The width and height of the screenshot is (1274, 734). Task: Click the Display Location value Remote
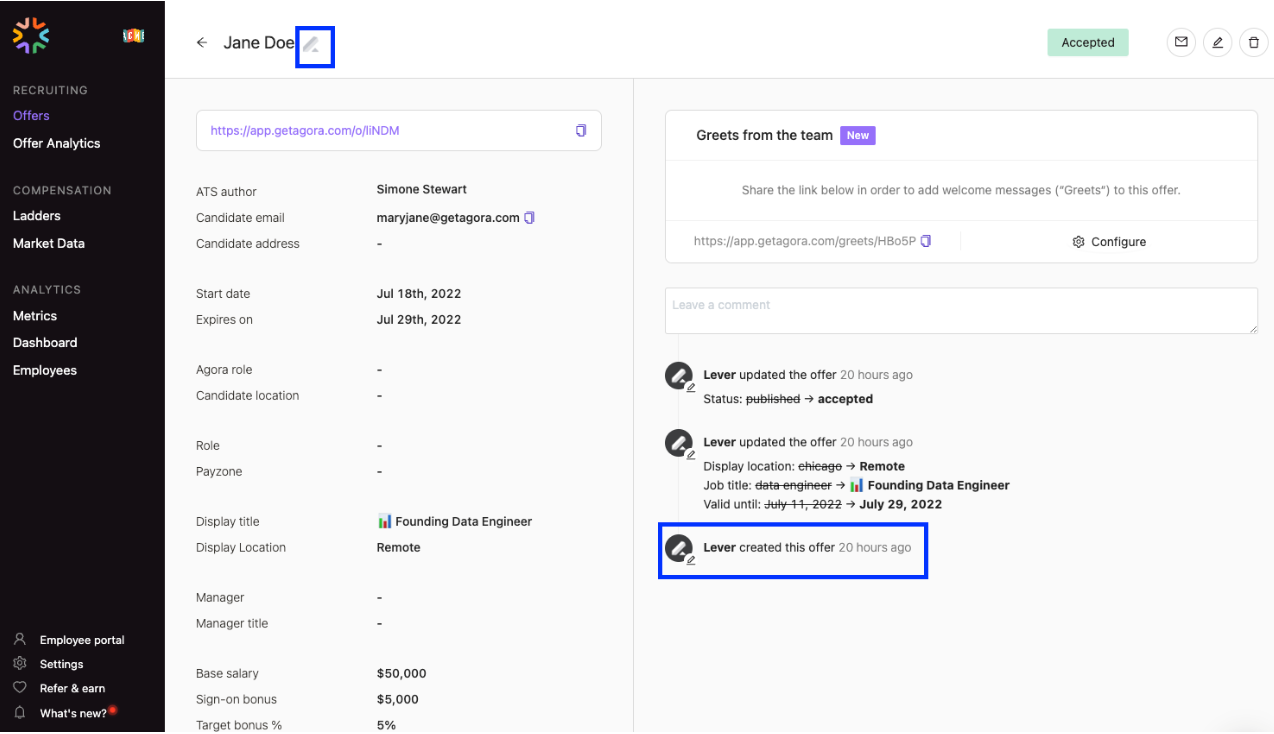click(399, 547)
